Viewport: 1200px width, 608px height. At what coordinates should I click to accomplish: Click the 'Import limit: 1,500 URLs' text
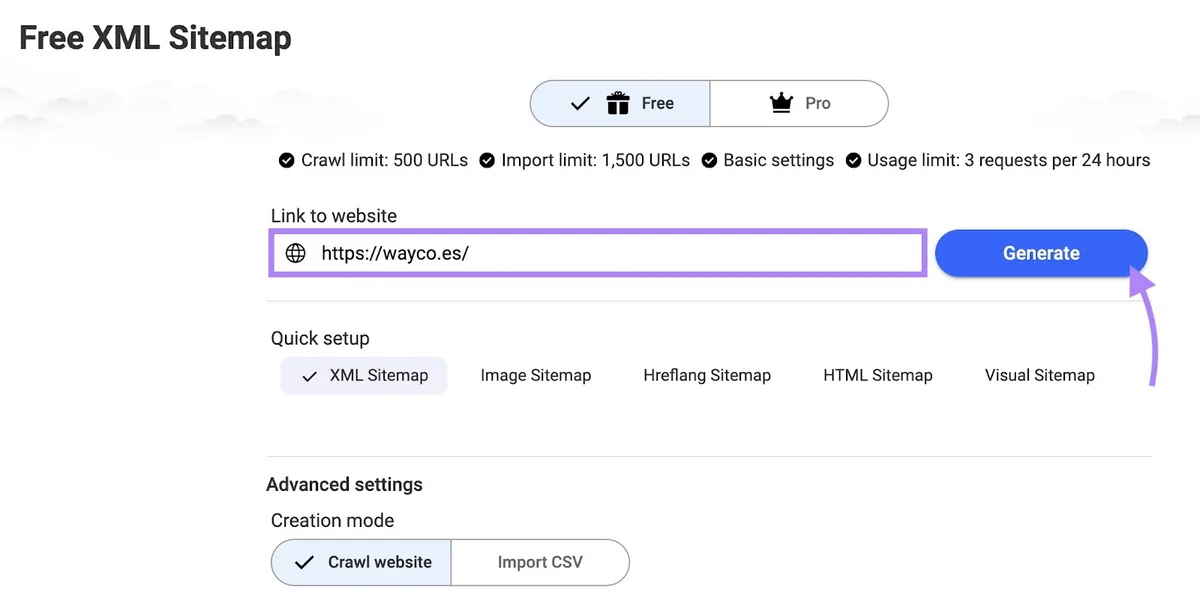pyautogui.click(x=596, y=160)
